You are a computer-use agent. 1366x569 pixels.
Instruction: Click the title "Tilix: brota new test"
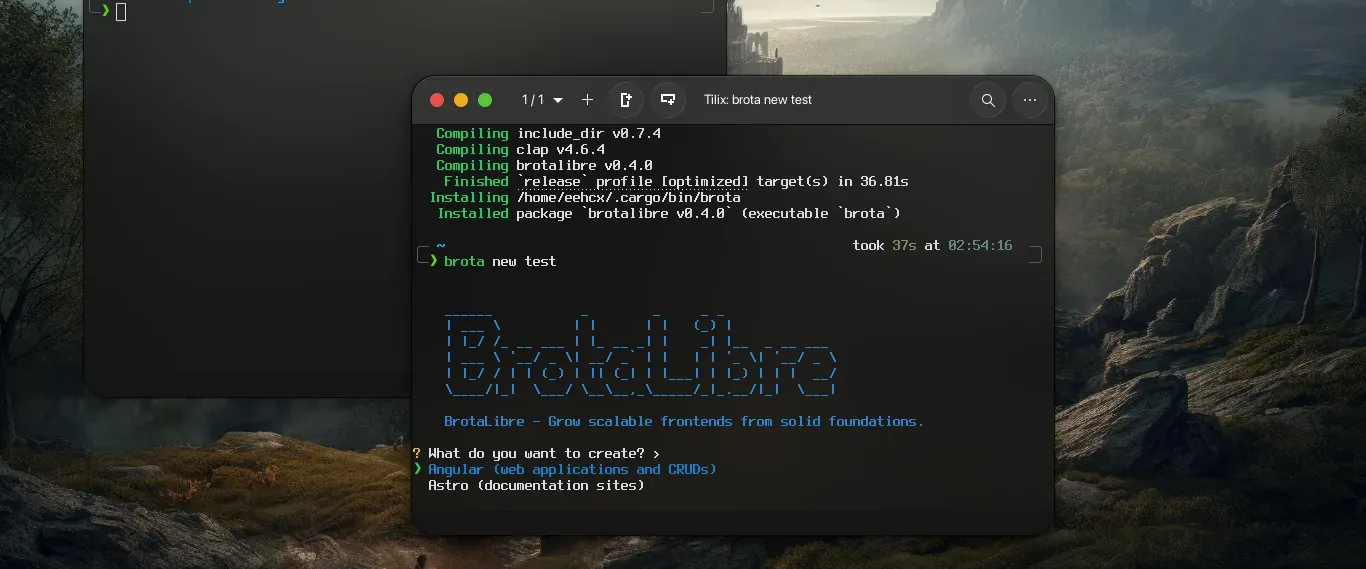point(758,100)
